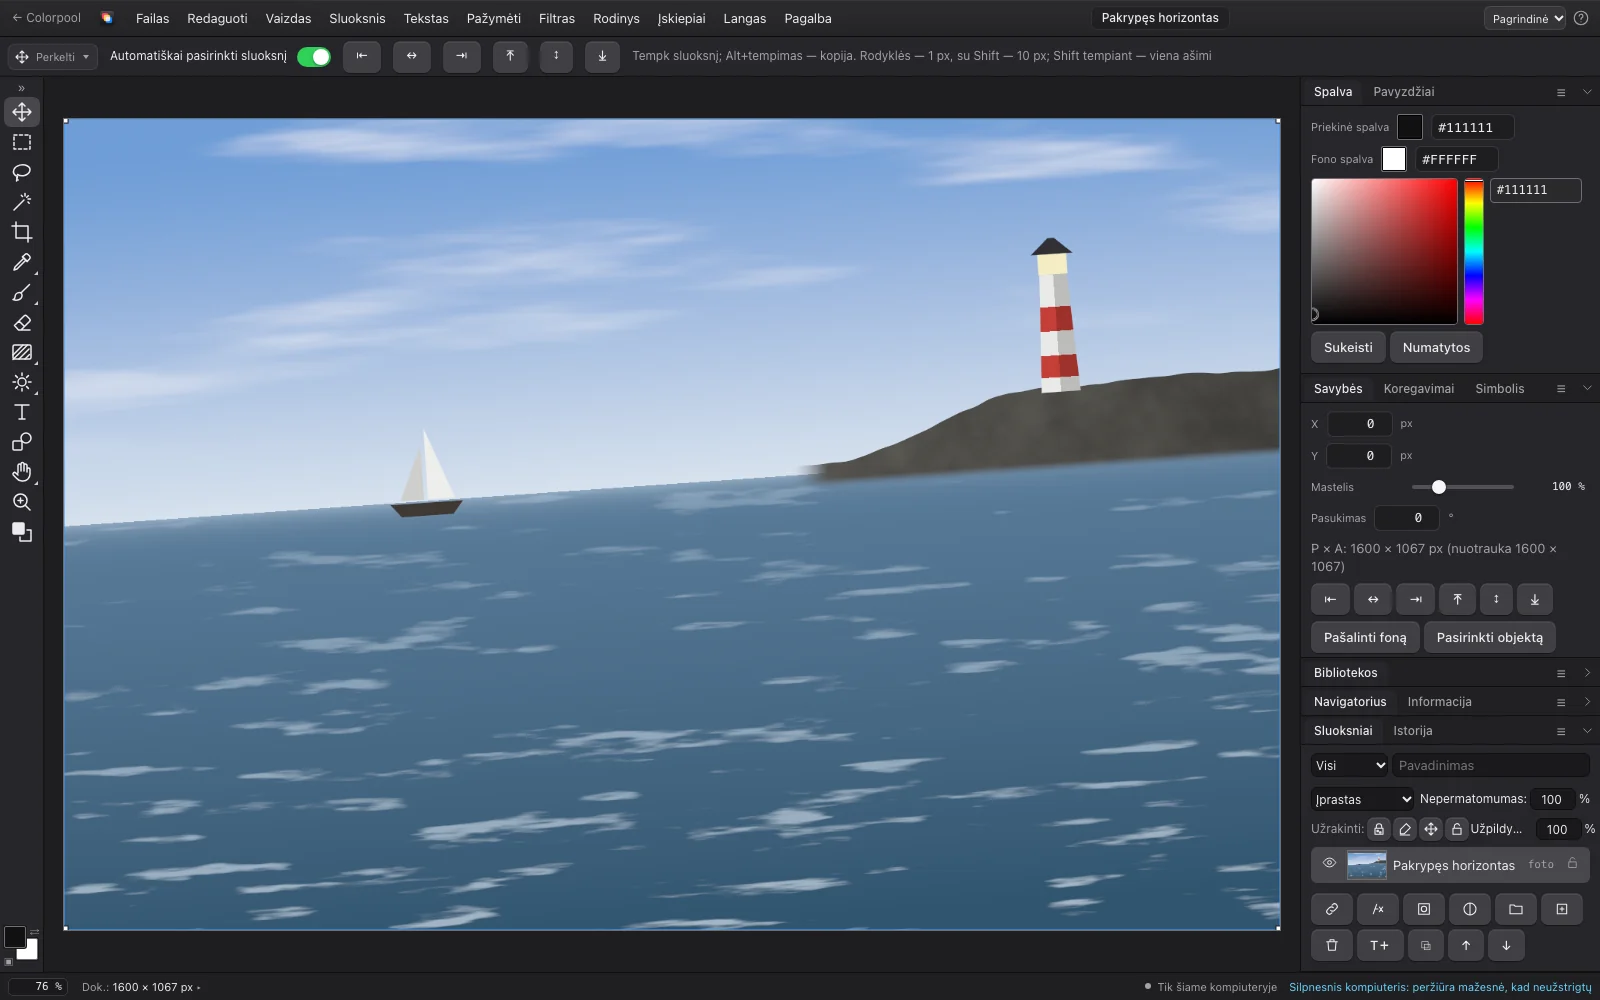
Task: Hide the Pakrypęs horizontas layer
Action: point(1329,864)
